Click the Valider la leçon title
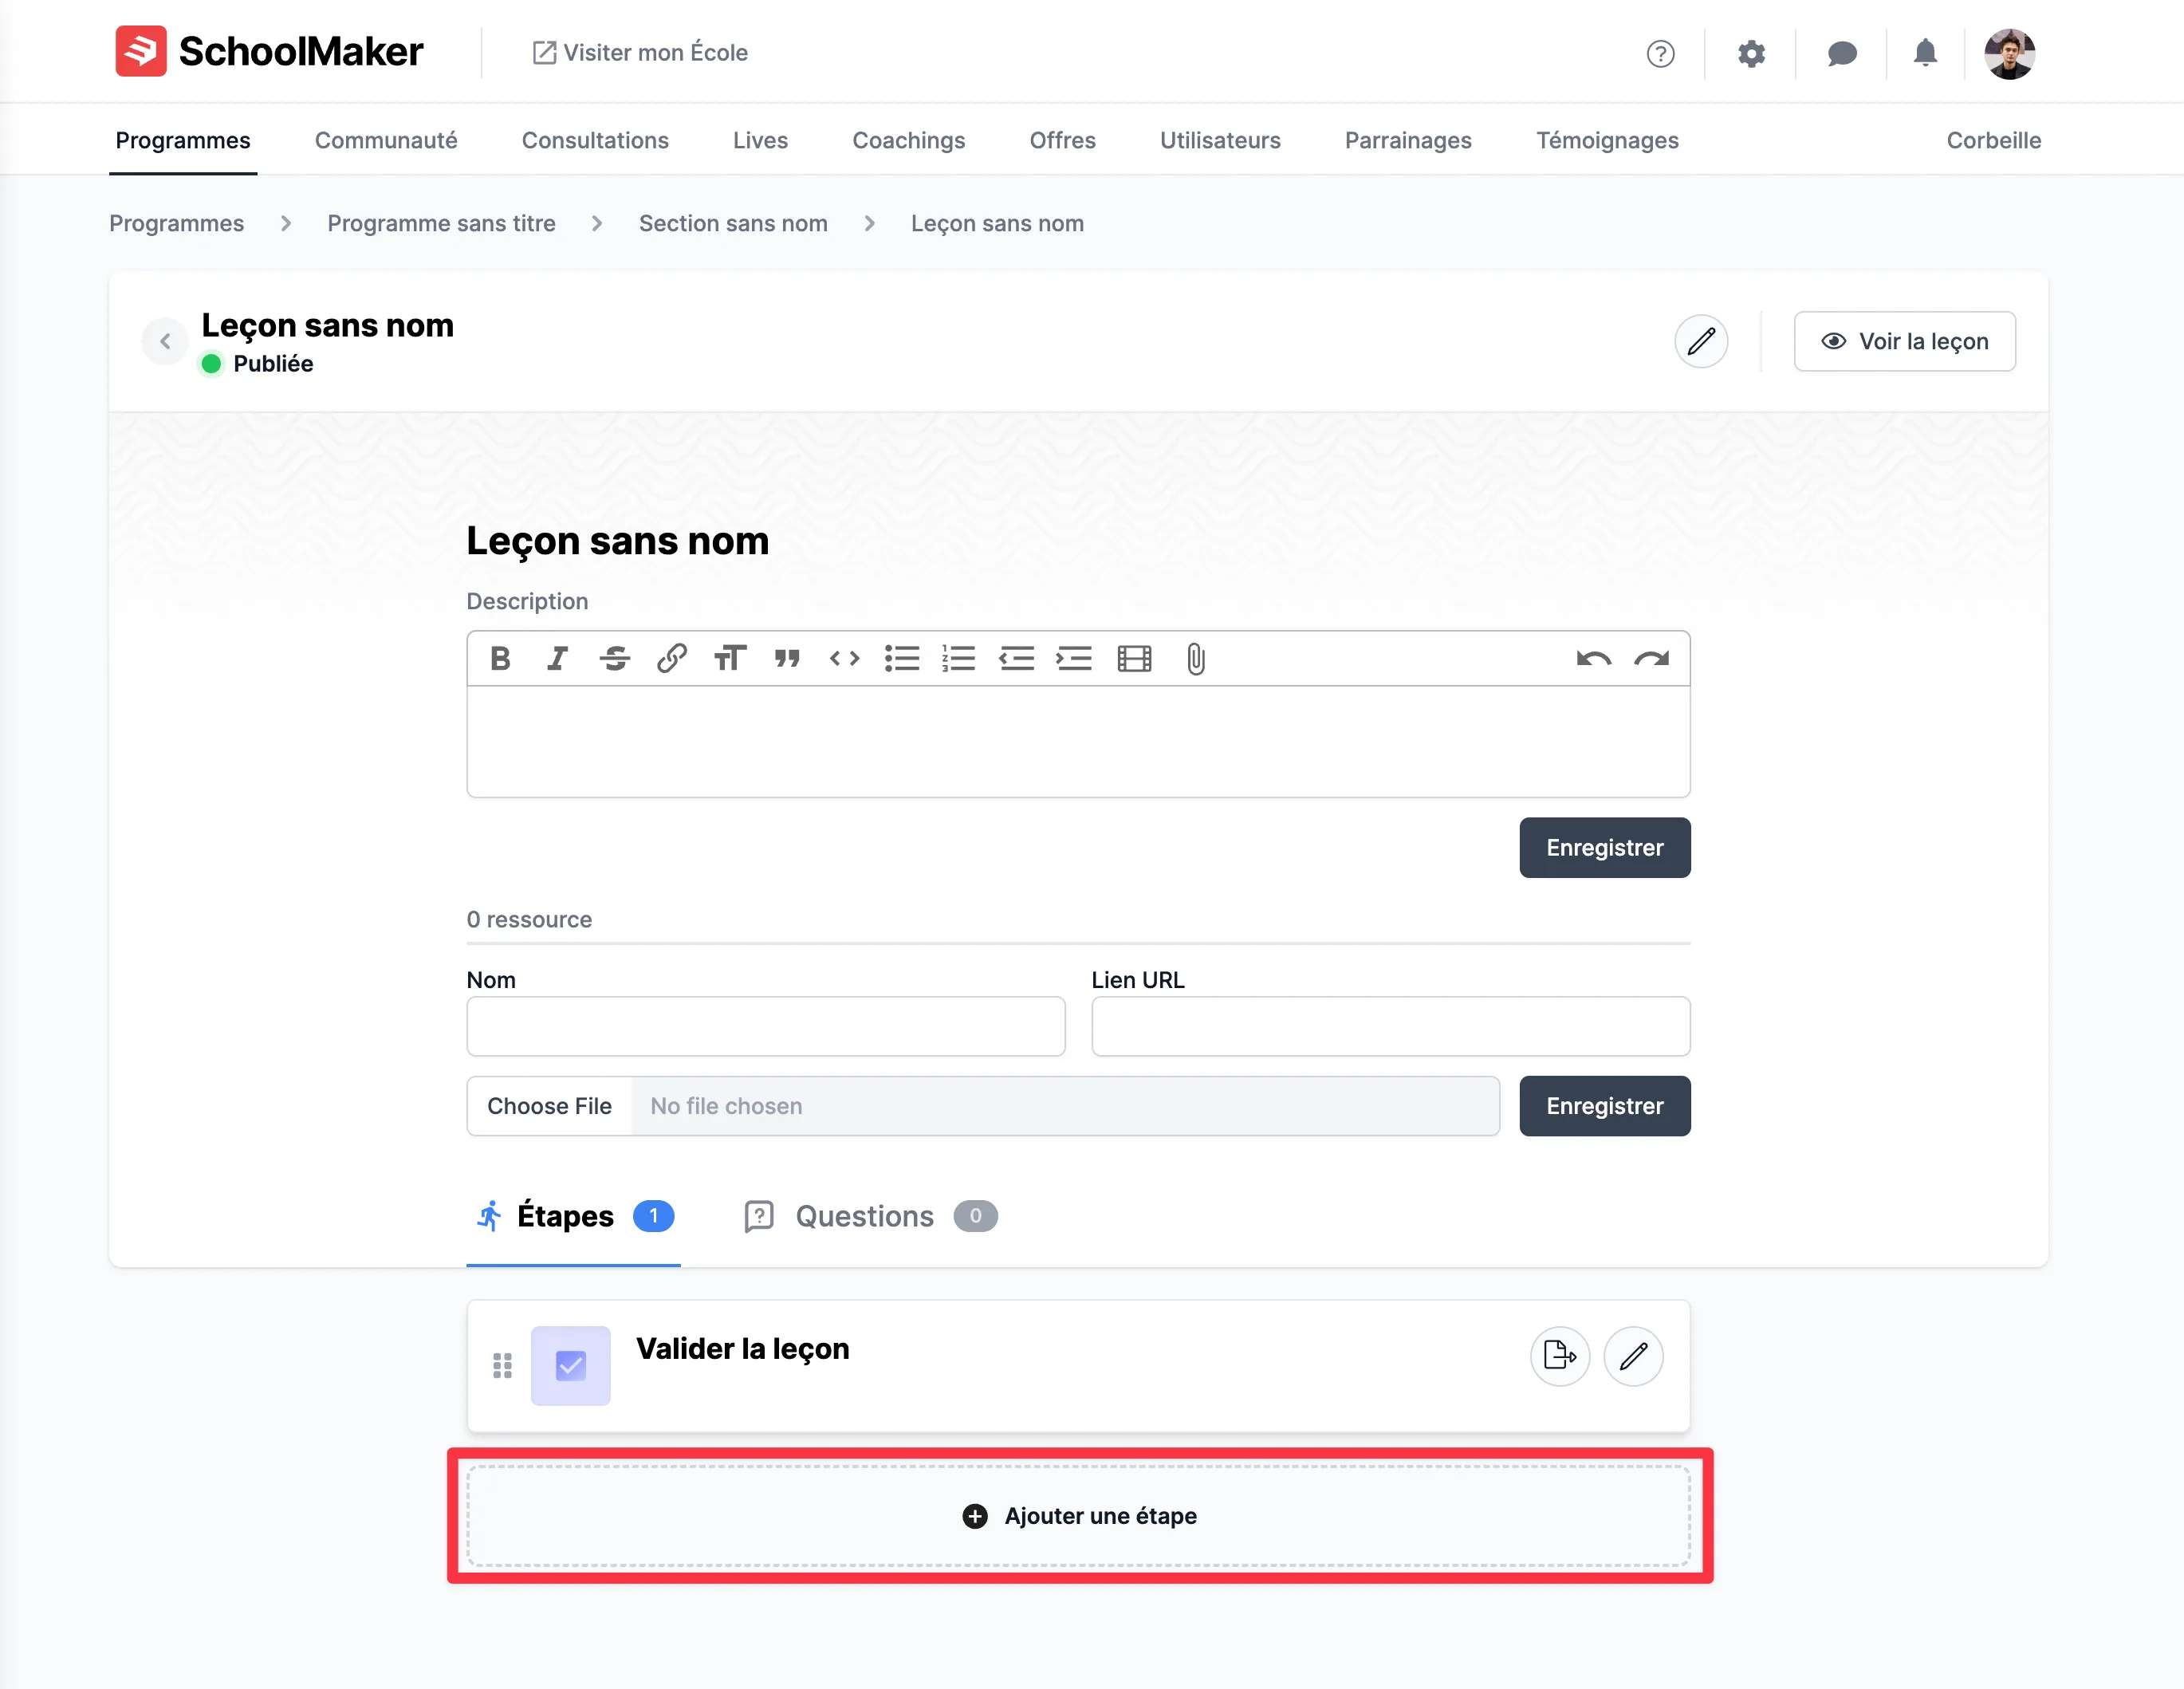2184x1689 pixels. click(742, 1348)
